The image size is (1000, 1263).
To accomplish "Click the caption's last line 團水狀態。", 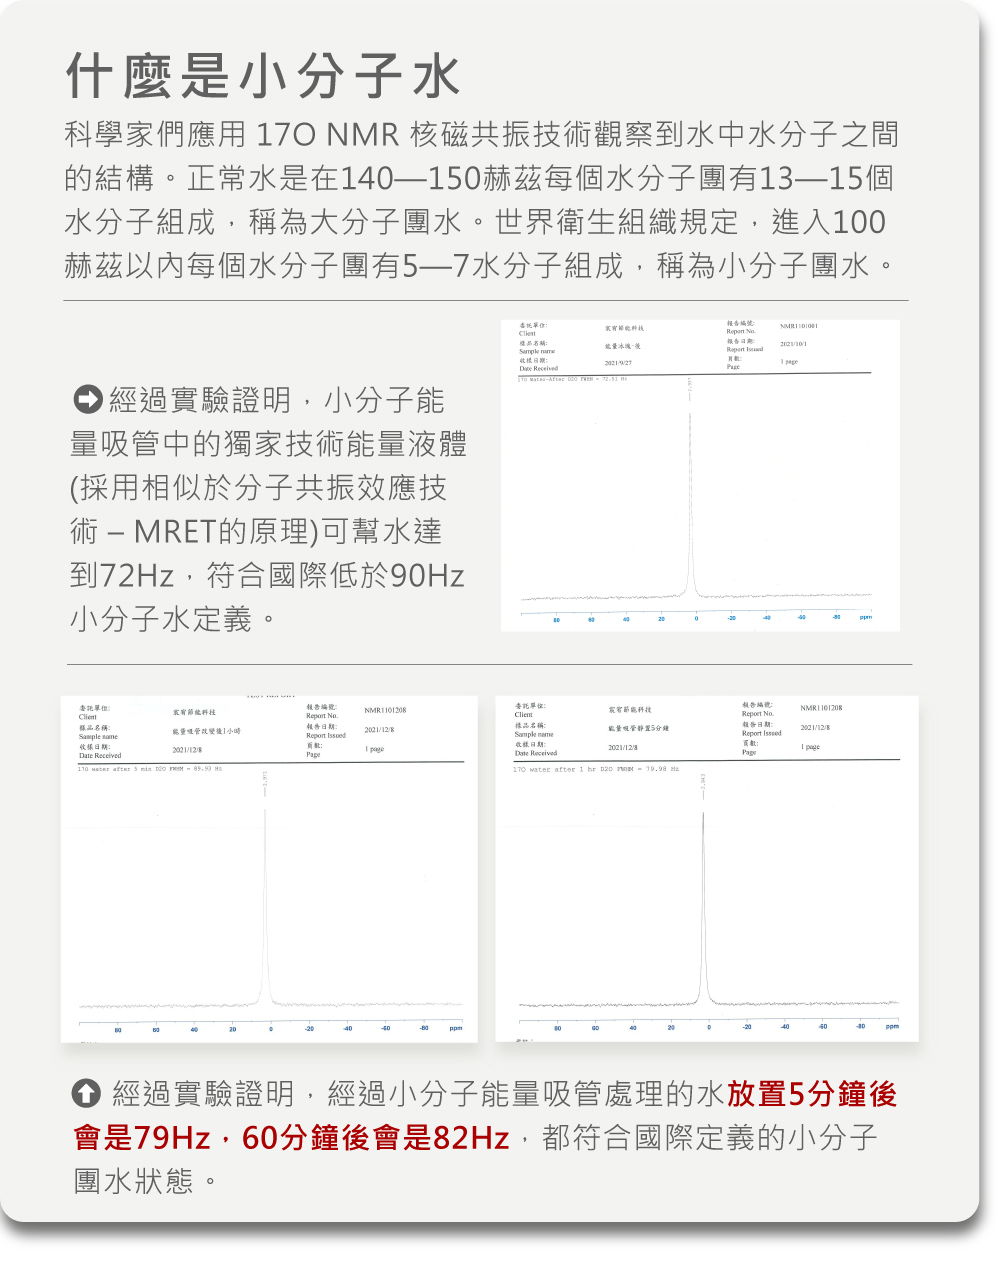I will [x=147, y=1182].
